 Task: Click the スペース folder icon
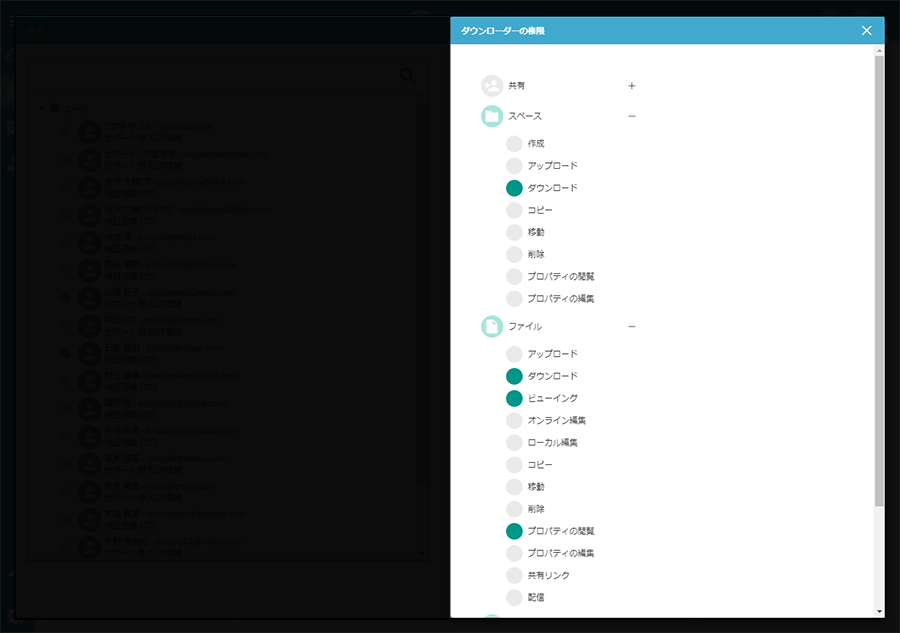click(x=492, y=116)
